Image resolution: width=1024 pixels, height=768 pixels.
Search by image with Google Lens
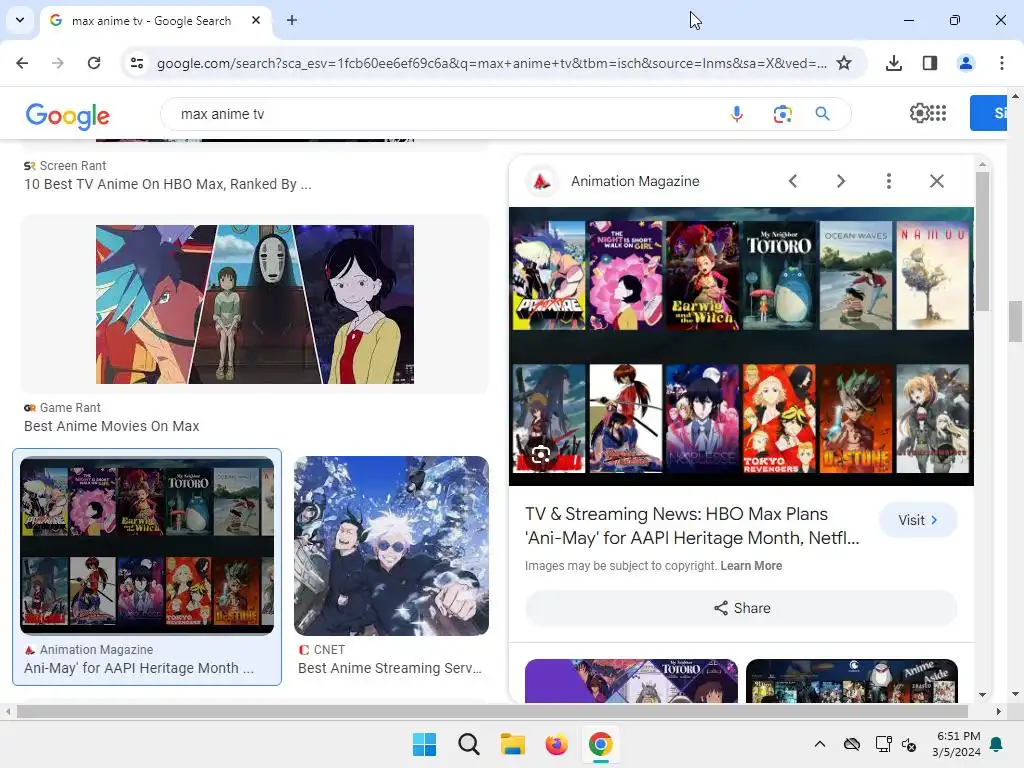782,114
